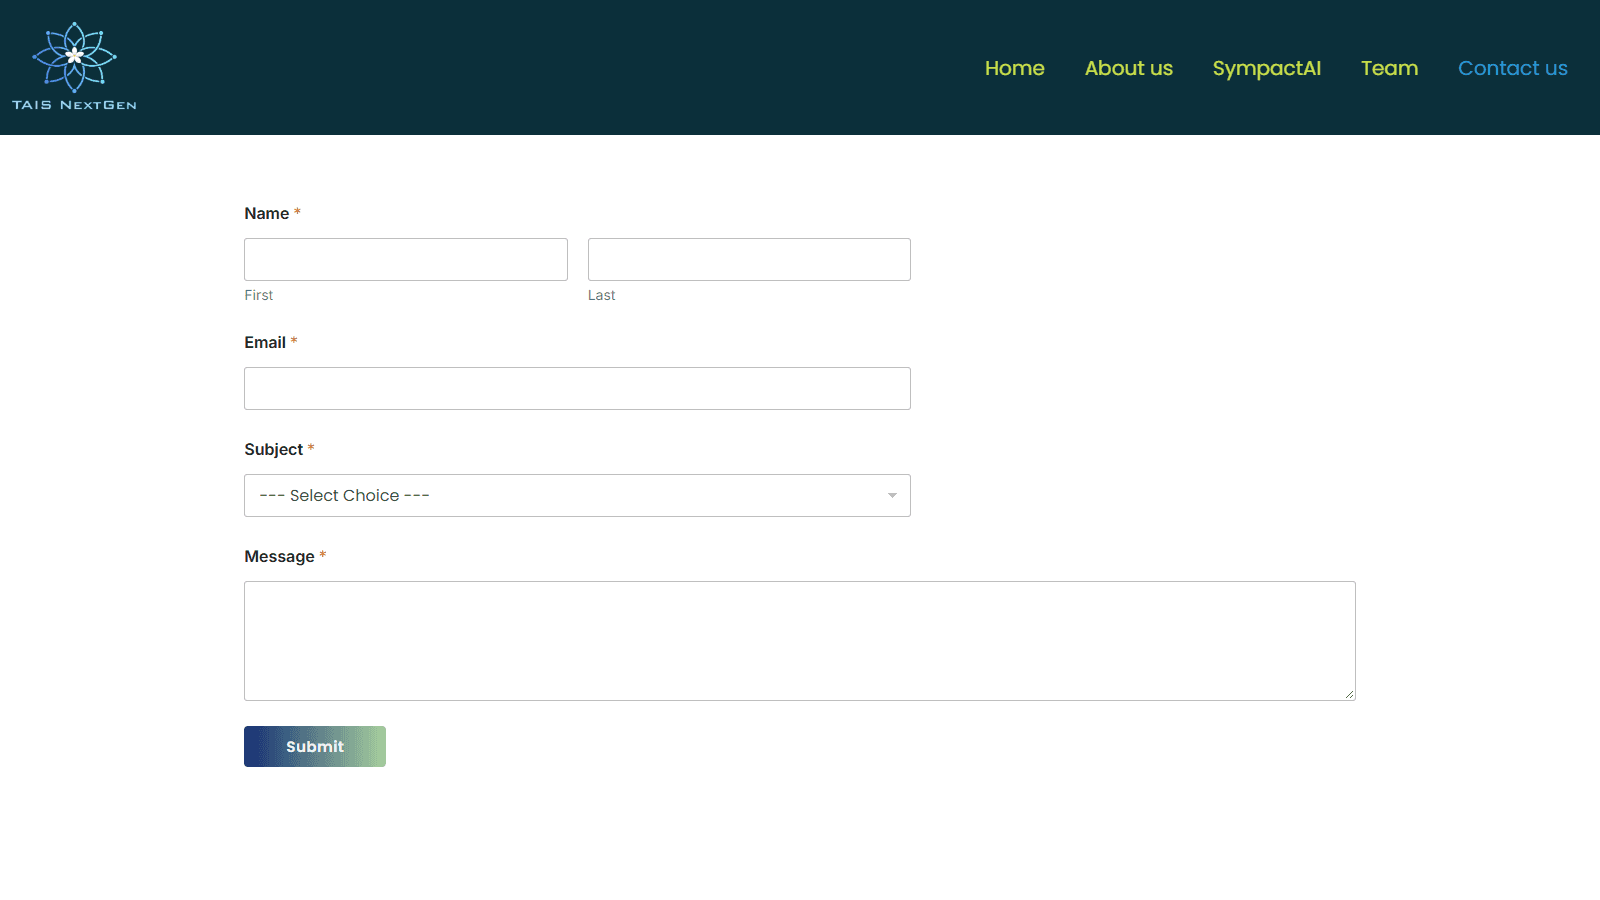Submit the contact form
1600x900 pixels.
pos(315,746)
